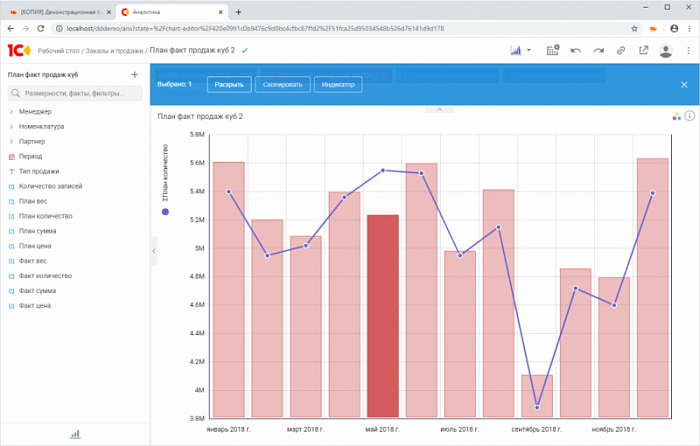Image resolution: width=700 pixels, height=446 pixels.
Task: Close the blue selection bar
Action: pyautogui.click(x=684, y=85)
